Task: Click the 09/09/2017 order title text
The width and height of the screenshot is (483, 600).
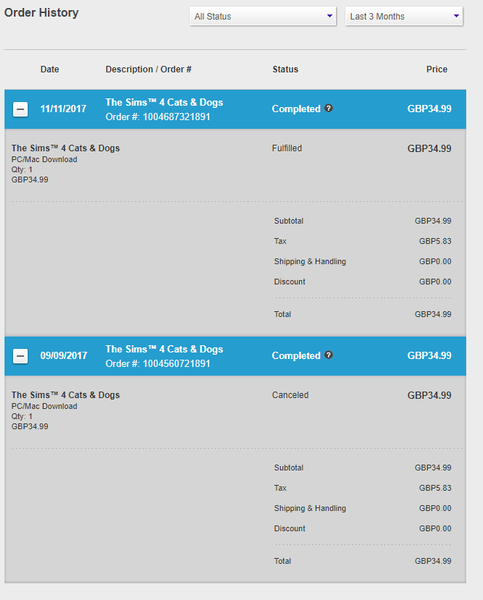Action: point(164,349)
